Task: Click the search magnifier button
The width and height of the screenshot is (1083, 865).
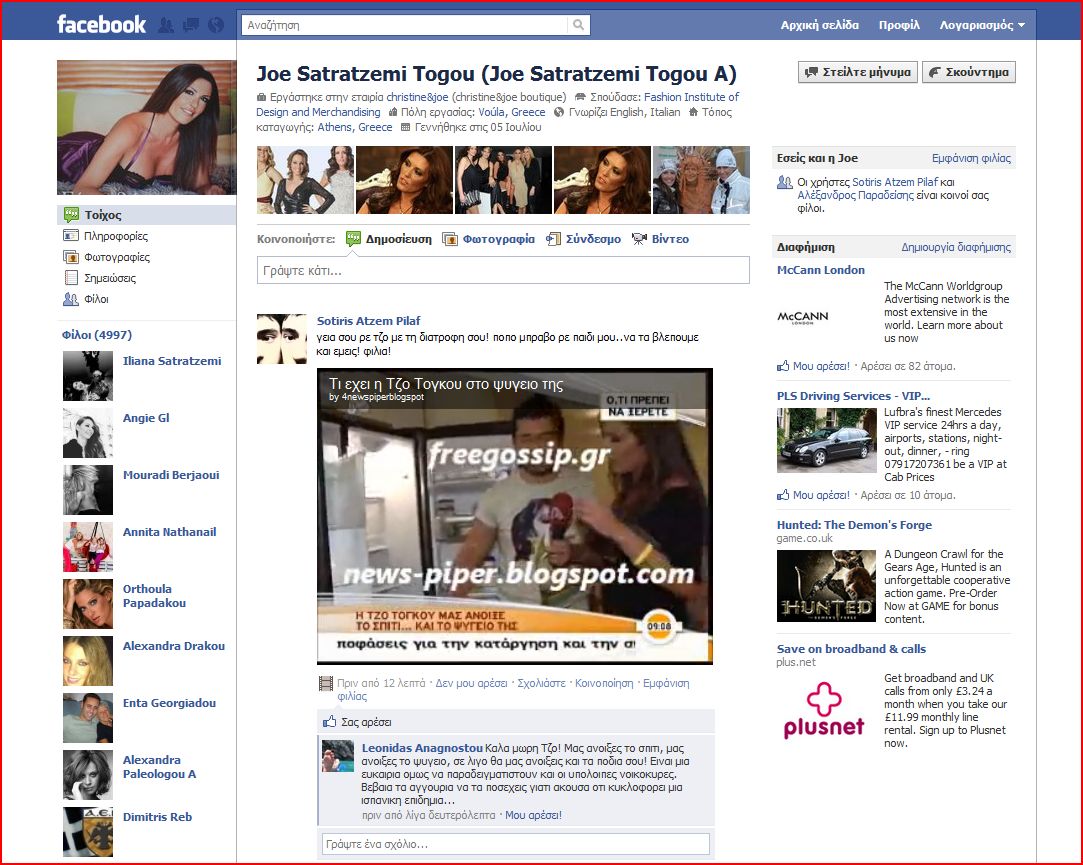Action: pyautogui.click(x=578, y=25)
